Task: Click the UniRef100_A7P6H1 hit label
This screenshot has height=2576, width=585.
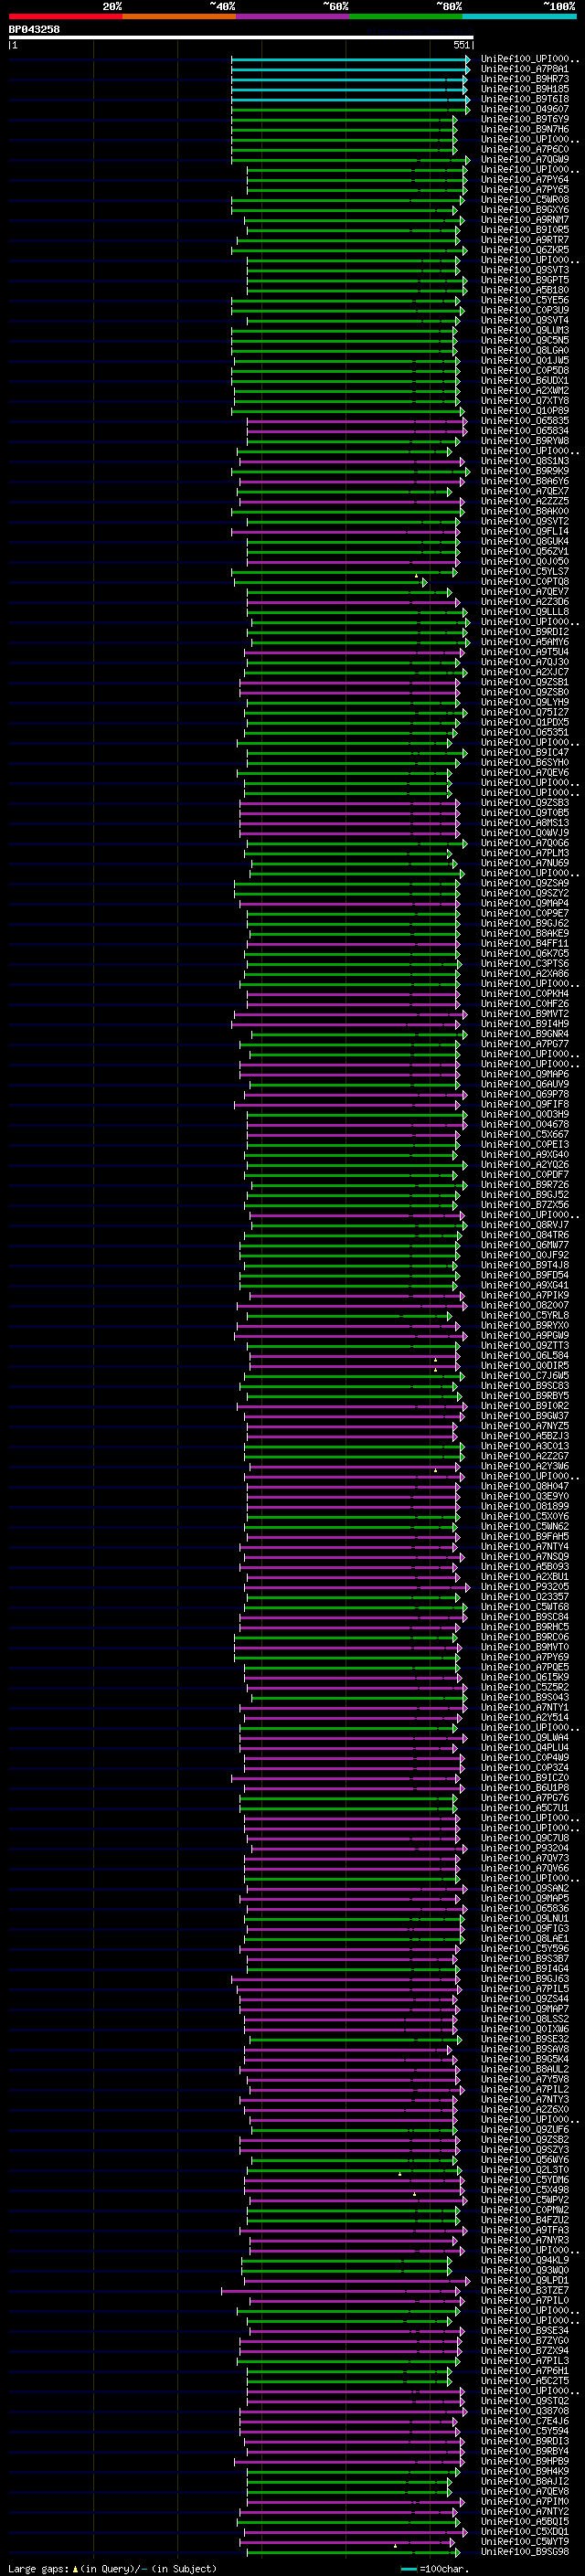Action: (x=525, y=2370)
